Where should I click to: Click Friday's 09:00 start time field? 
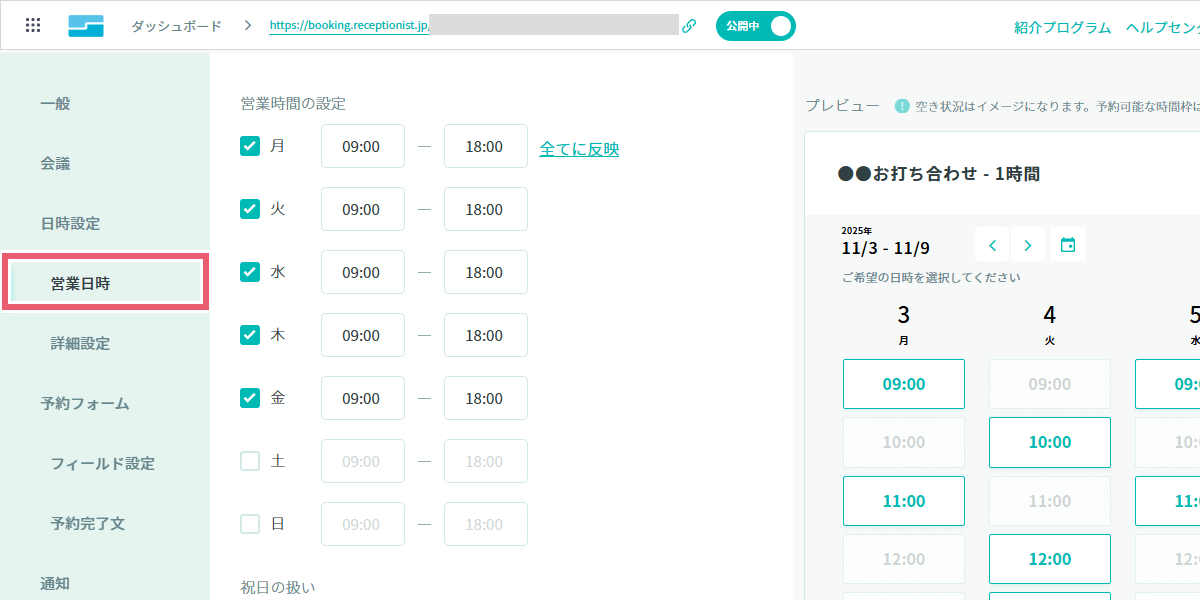click(362, 398)
